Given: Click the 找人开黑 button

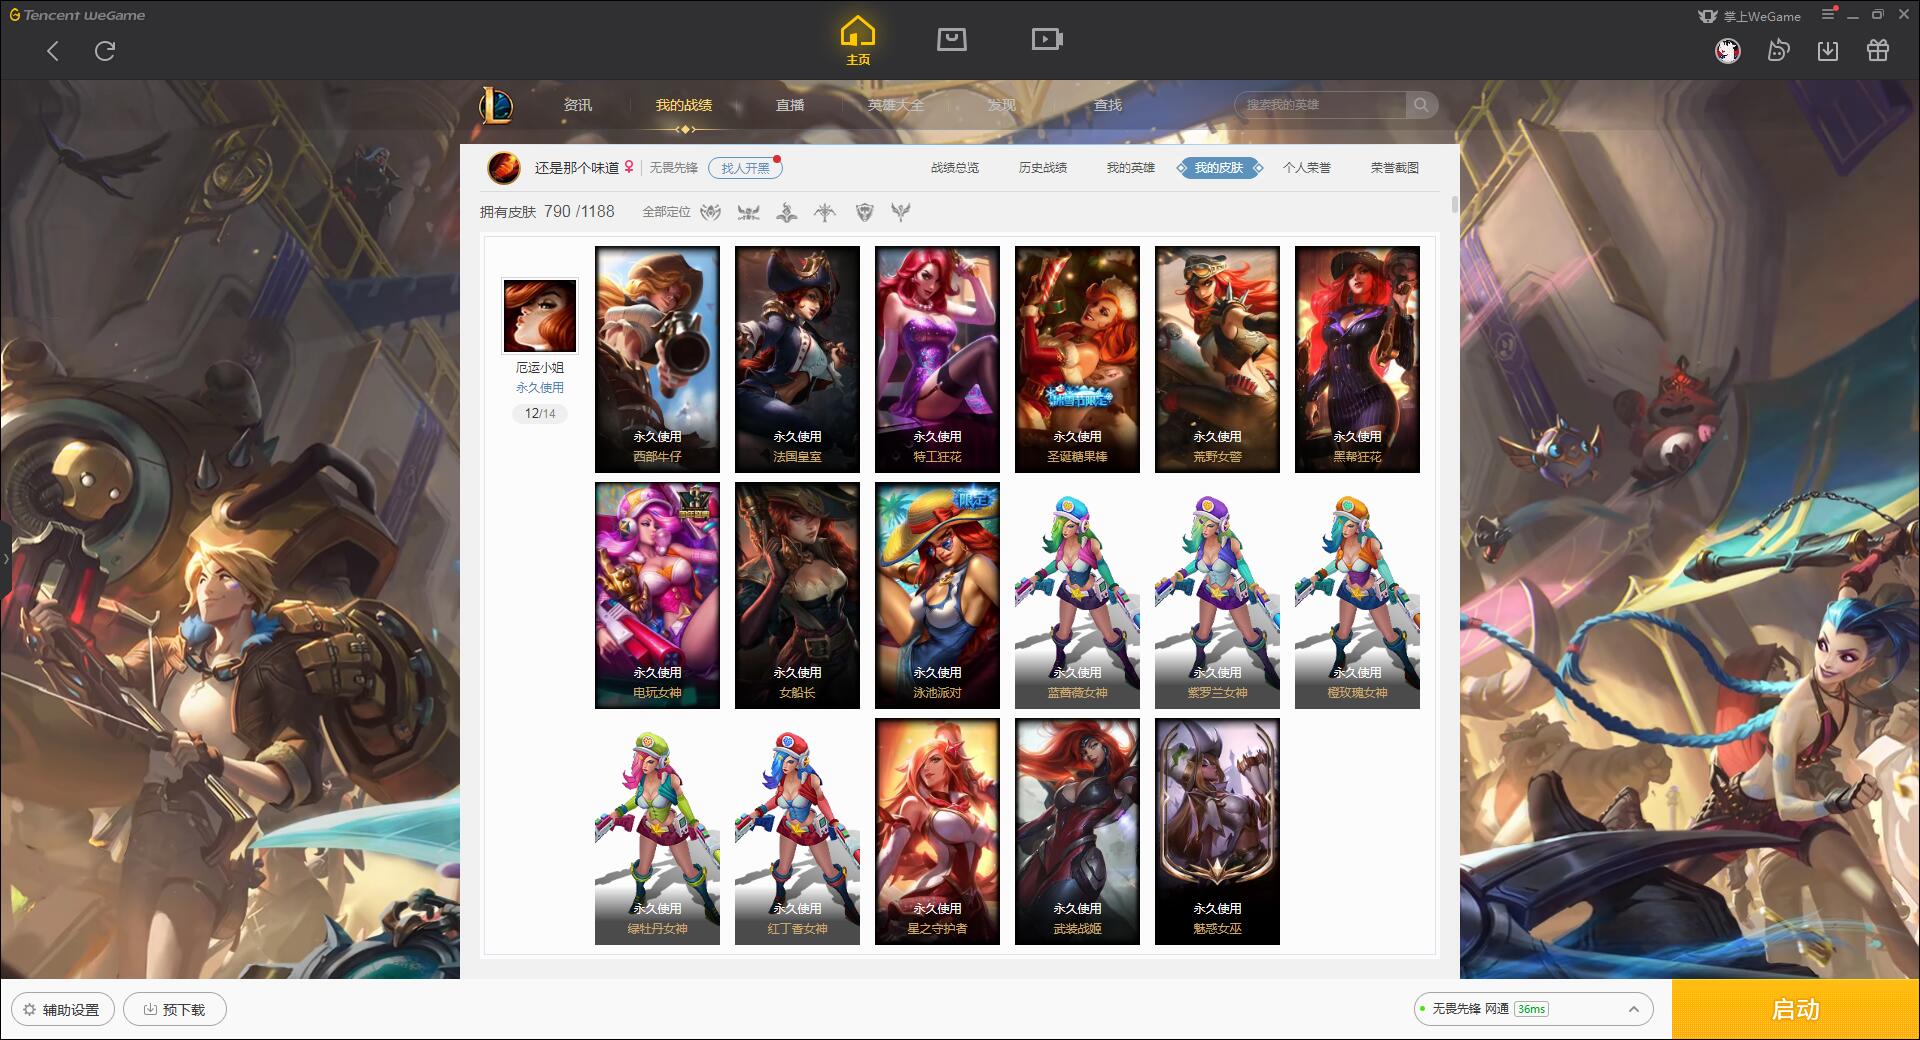Looking at the screenshot, I should 745,168.
